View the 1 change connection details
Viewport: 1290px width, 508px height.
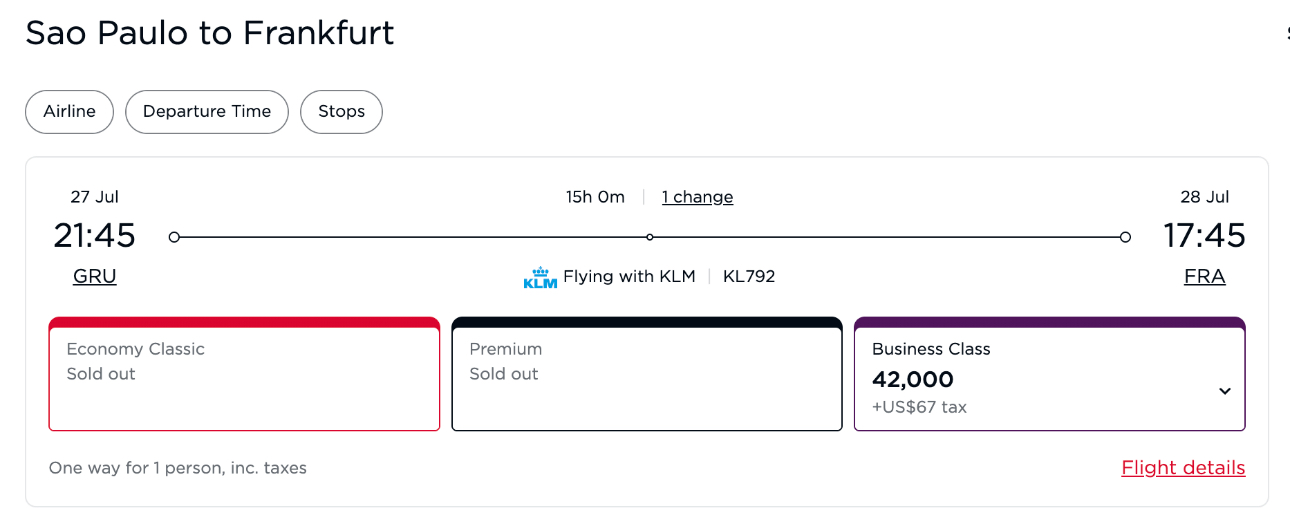tap(697, 197)
